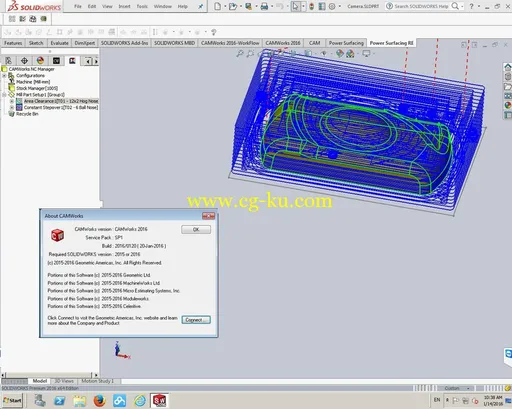Click the Options gear icon

pos(332,6)
